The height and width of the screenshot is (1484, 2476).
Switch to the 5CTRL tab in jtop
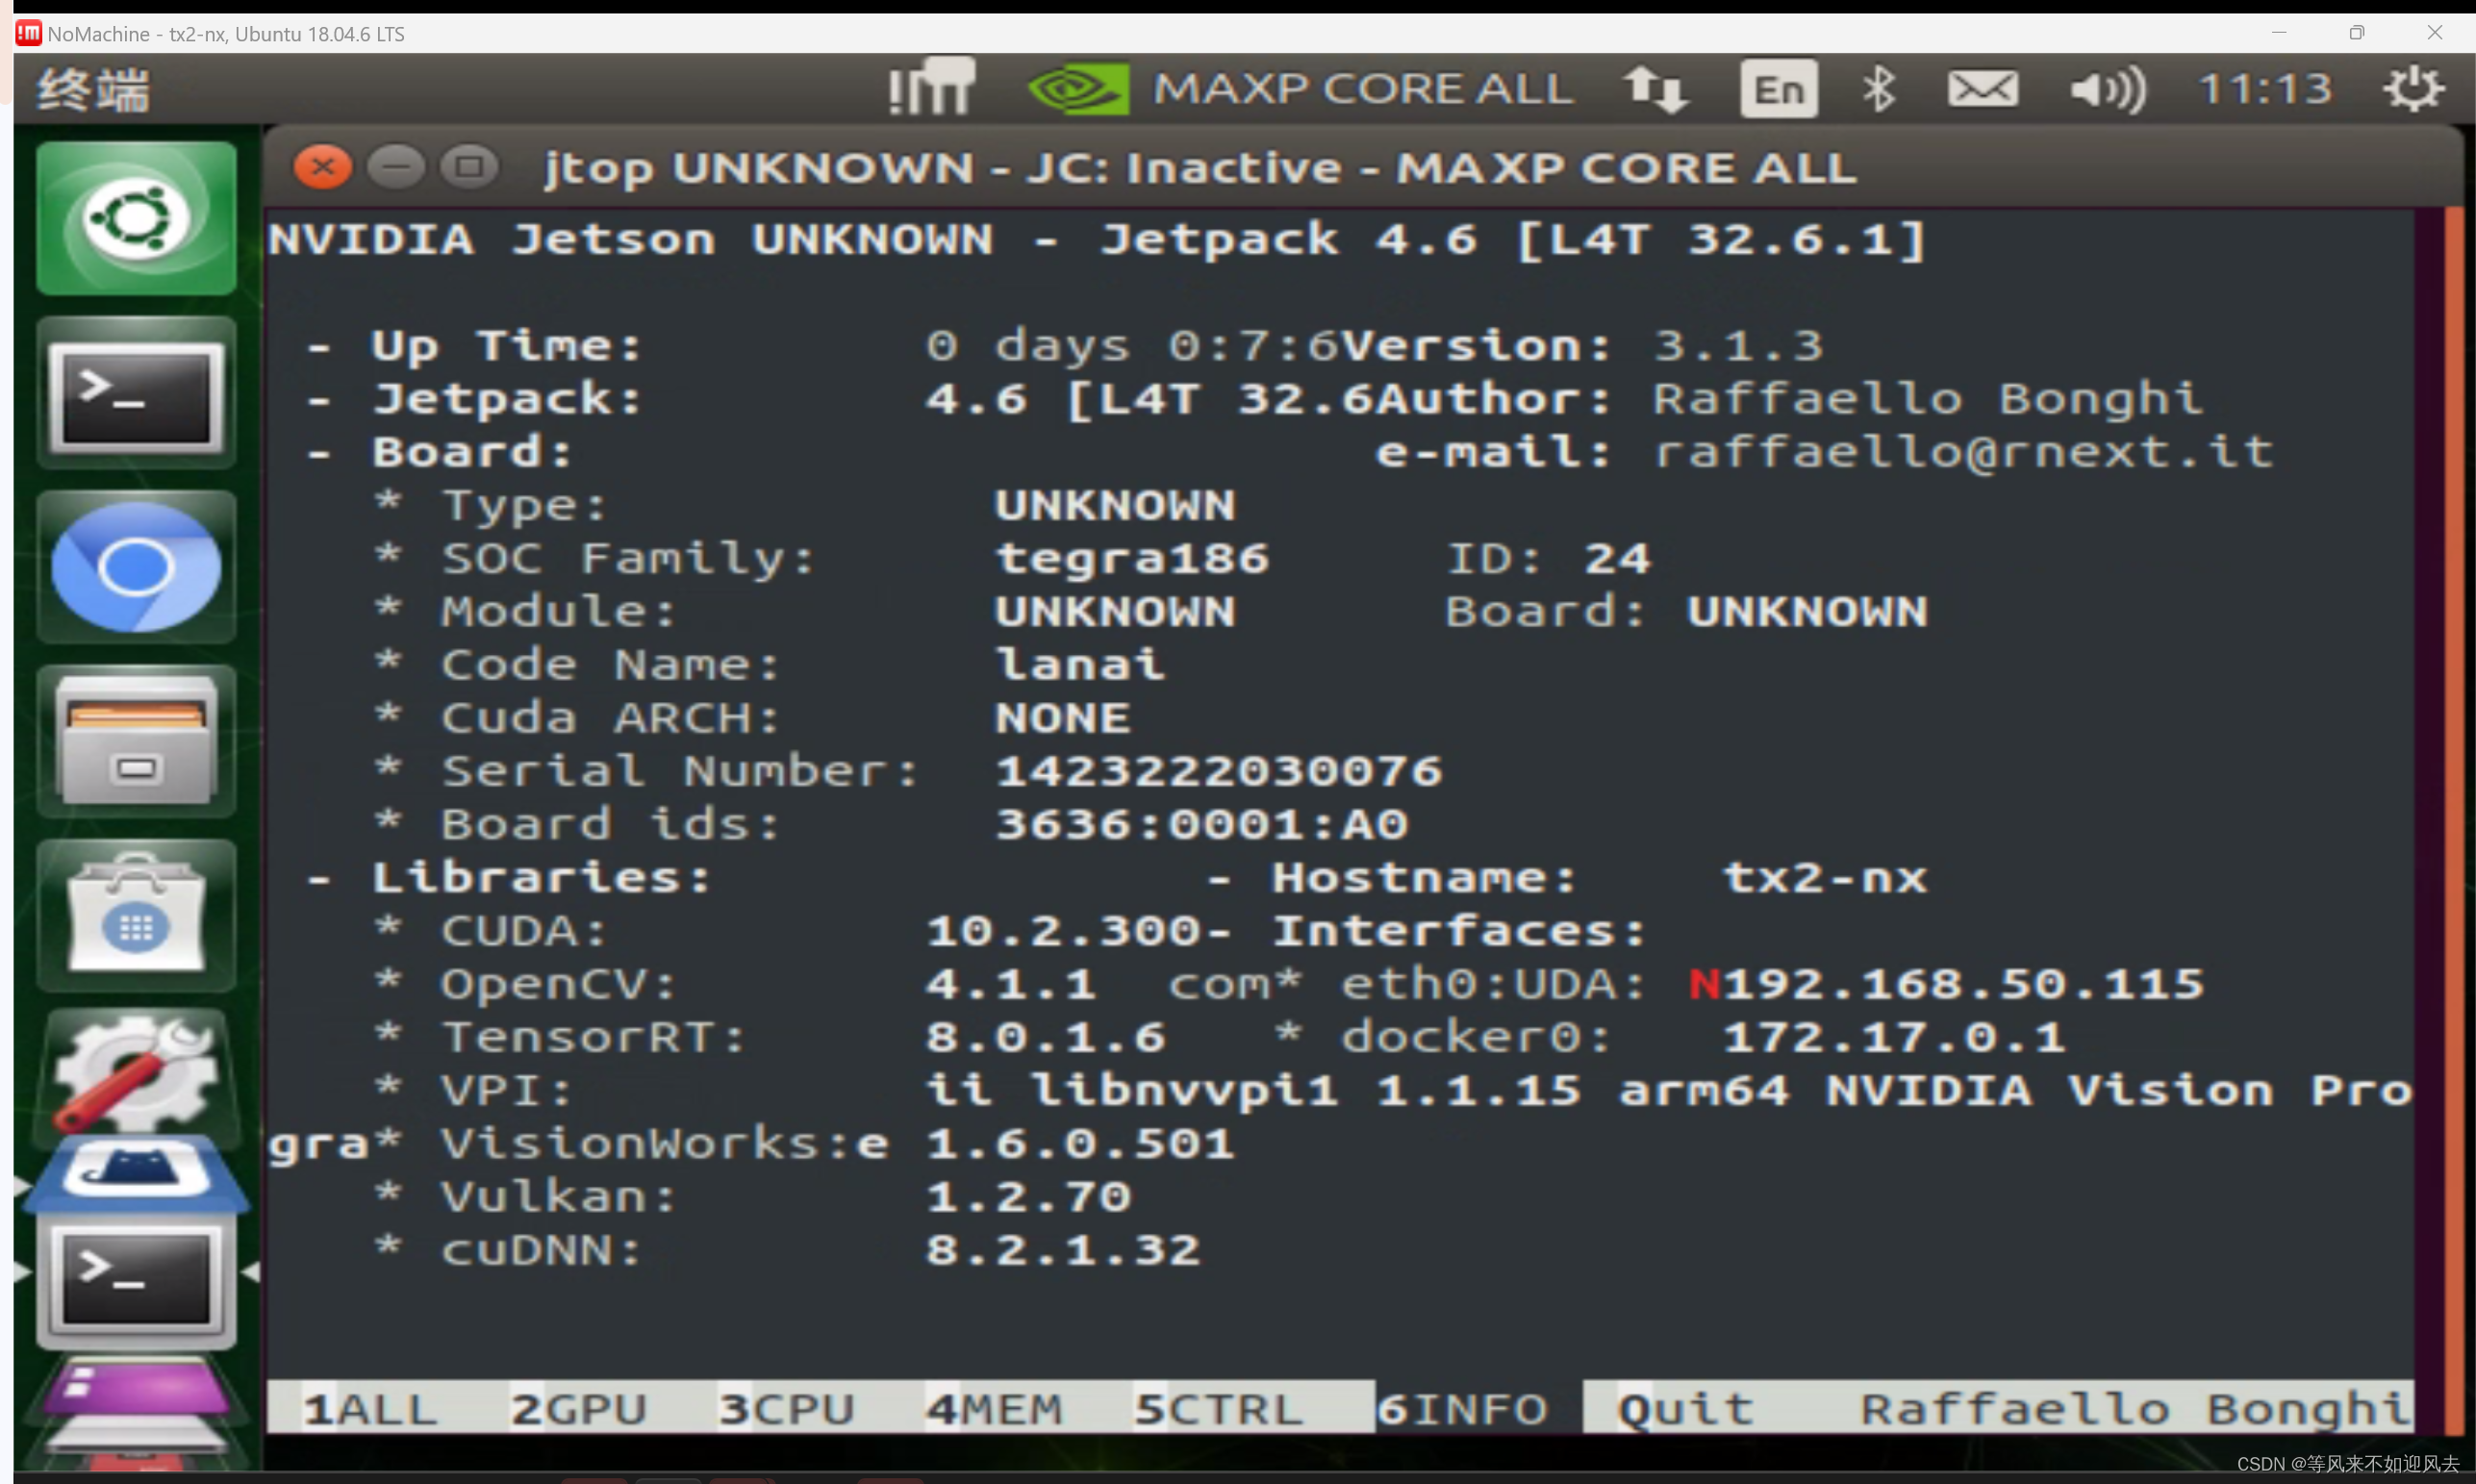[x=1218, y=1409]
